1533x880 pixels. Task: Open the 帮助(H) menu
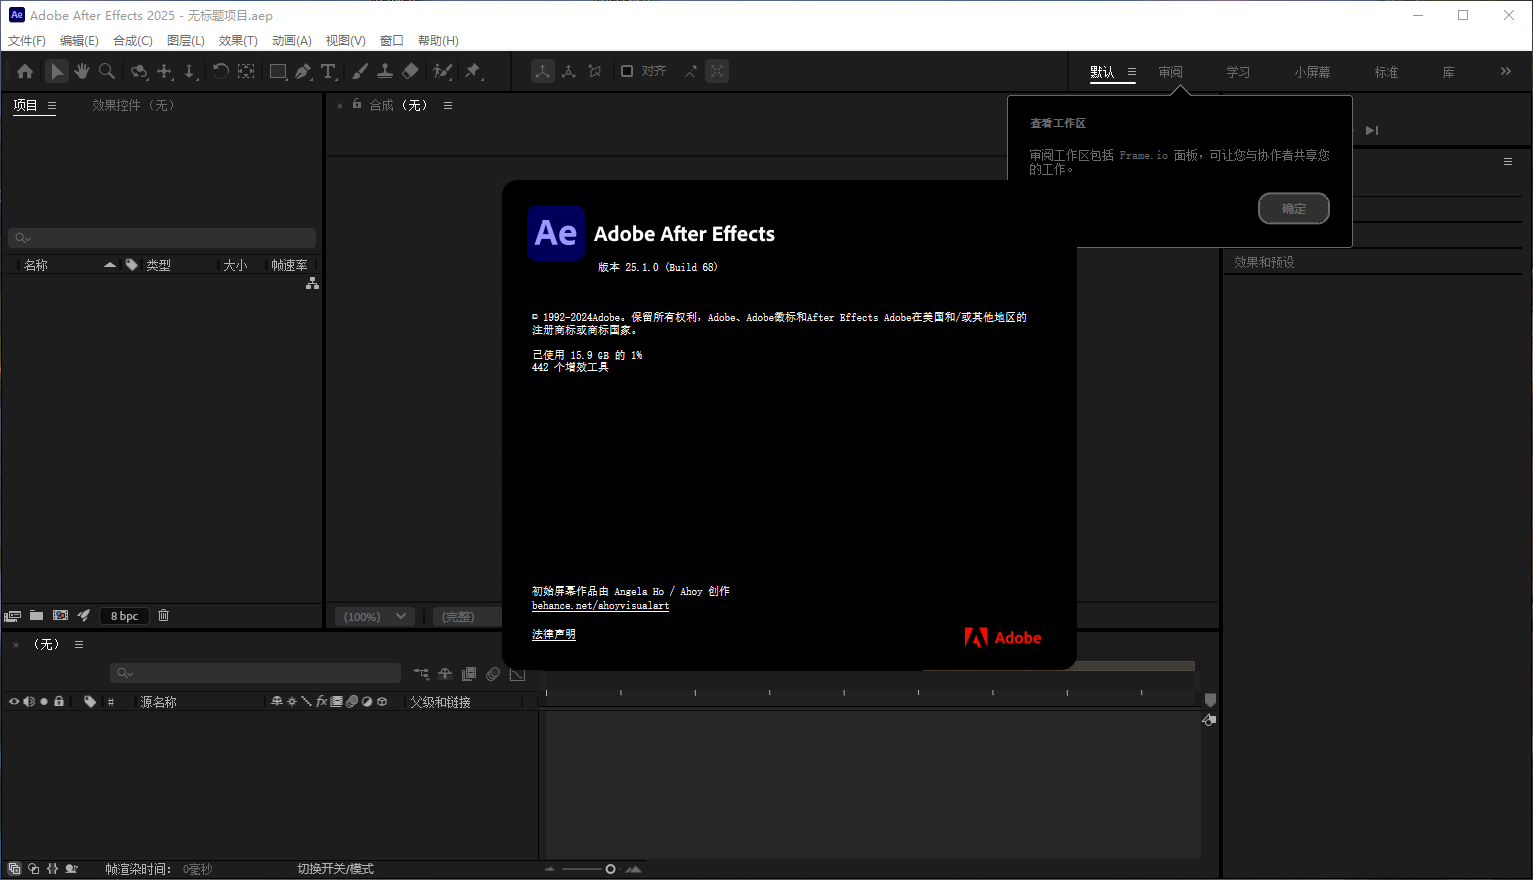438,41
